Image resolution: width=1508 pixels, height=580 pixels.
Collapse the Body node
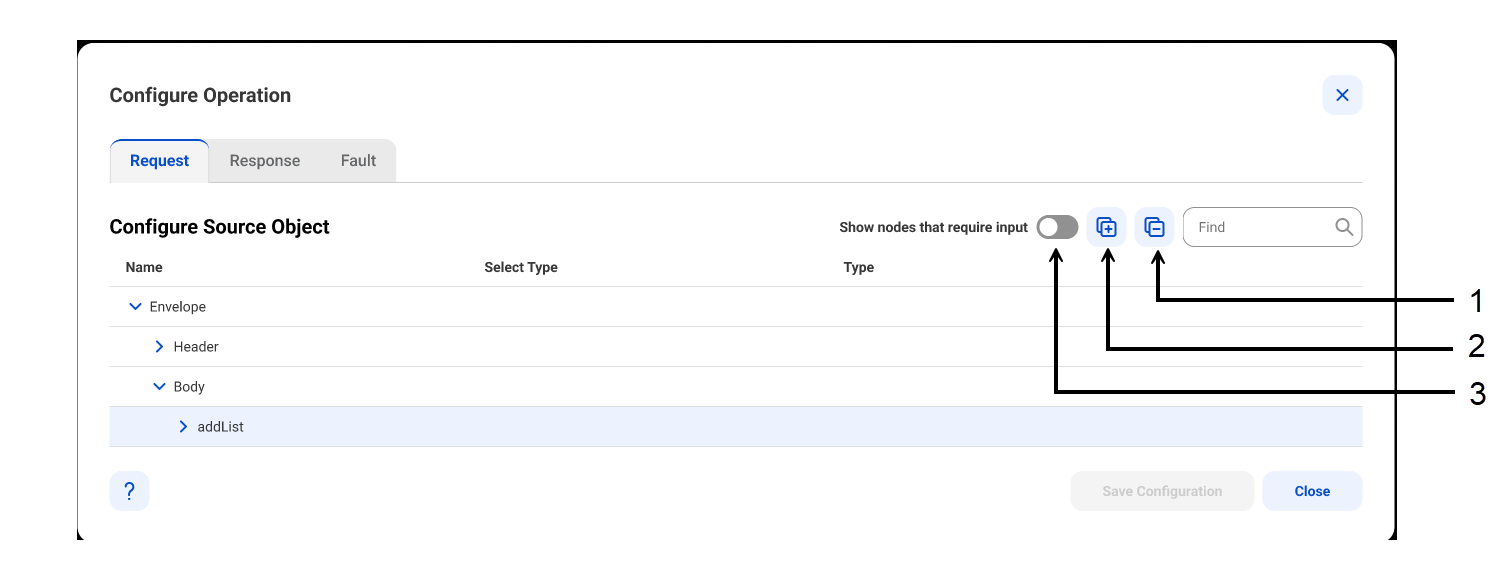159,387
